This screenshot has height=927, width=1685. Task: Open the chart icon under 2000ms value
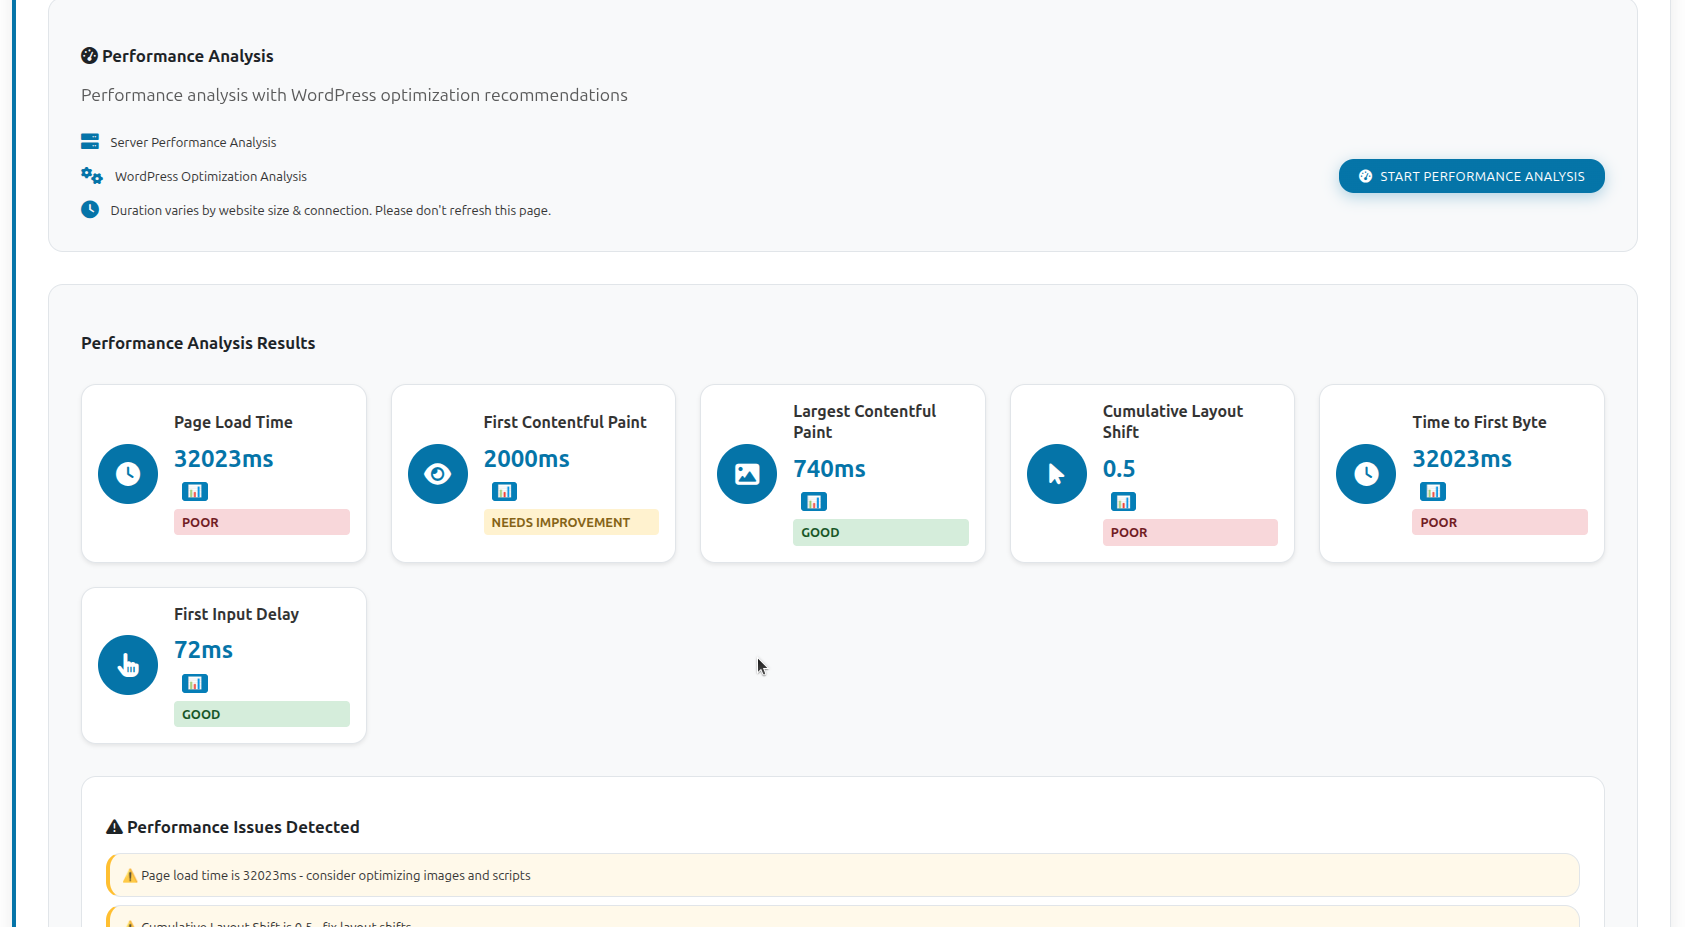coord(505,491)
